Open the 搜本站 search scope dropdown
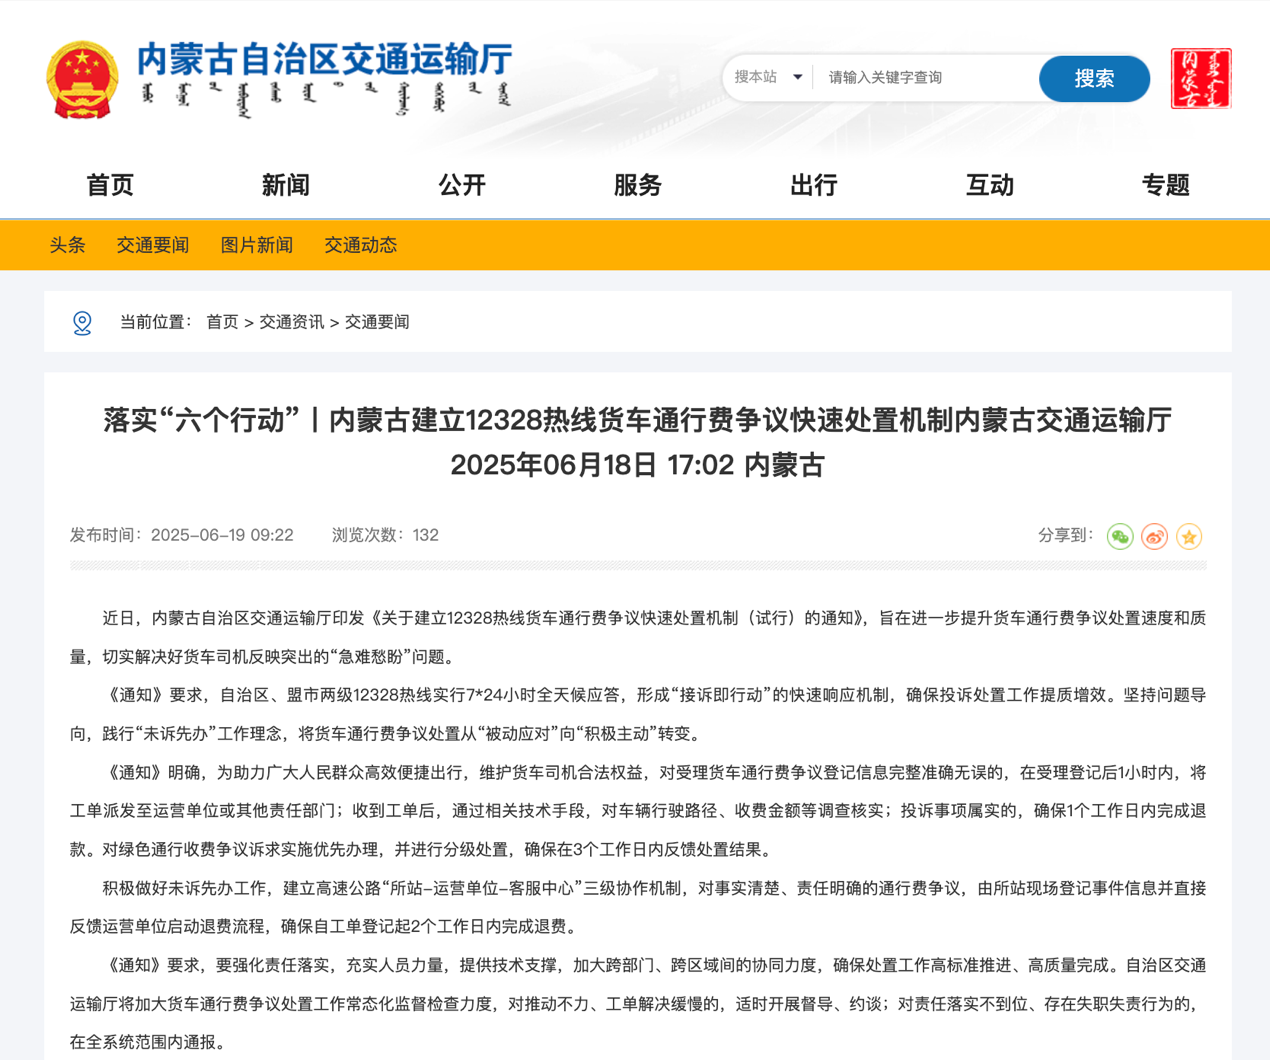 (x=768, y=77)
